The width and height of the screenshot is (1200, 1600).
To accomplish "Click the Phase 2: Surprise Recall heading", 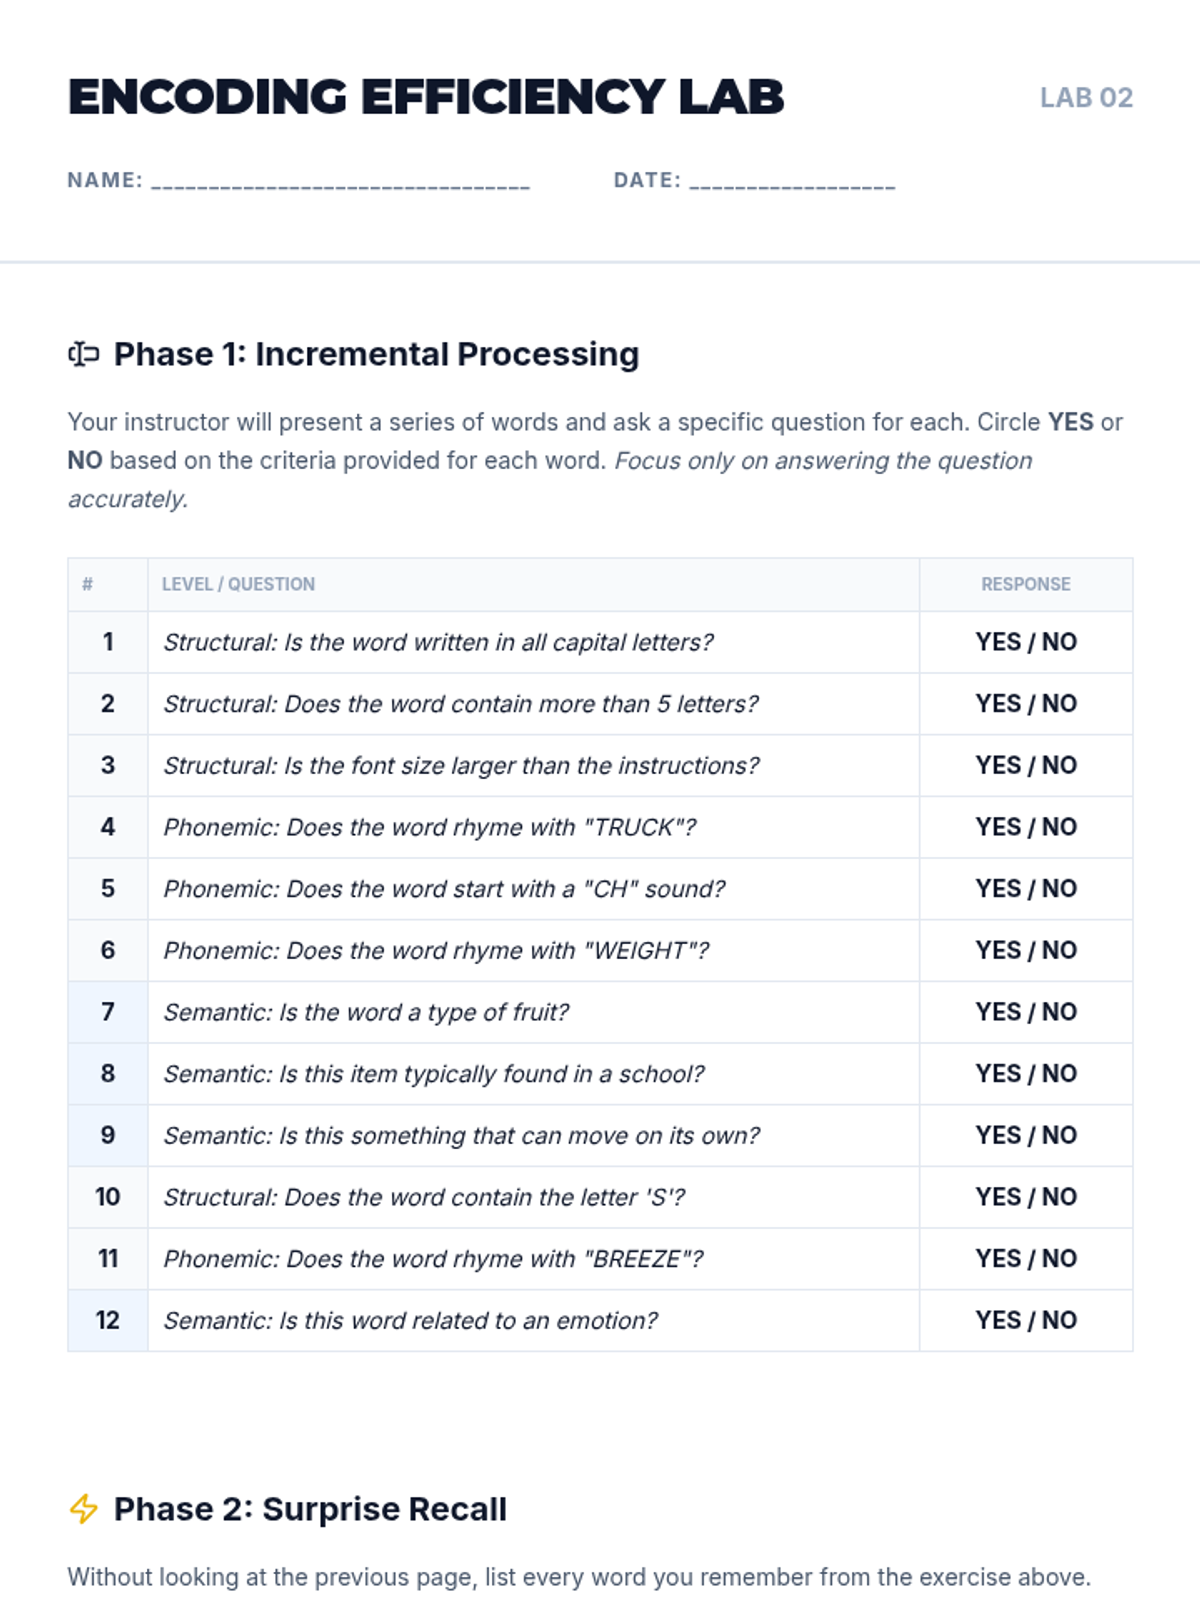I will pos(310,1509).
